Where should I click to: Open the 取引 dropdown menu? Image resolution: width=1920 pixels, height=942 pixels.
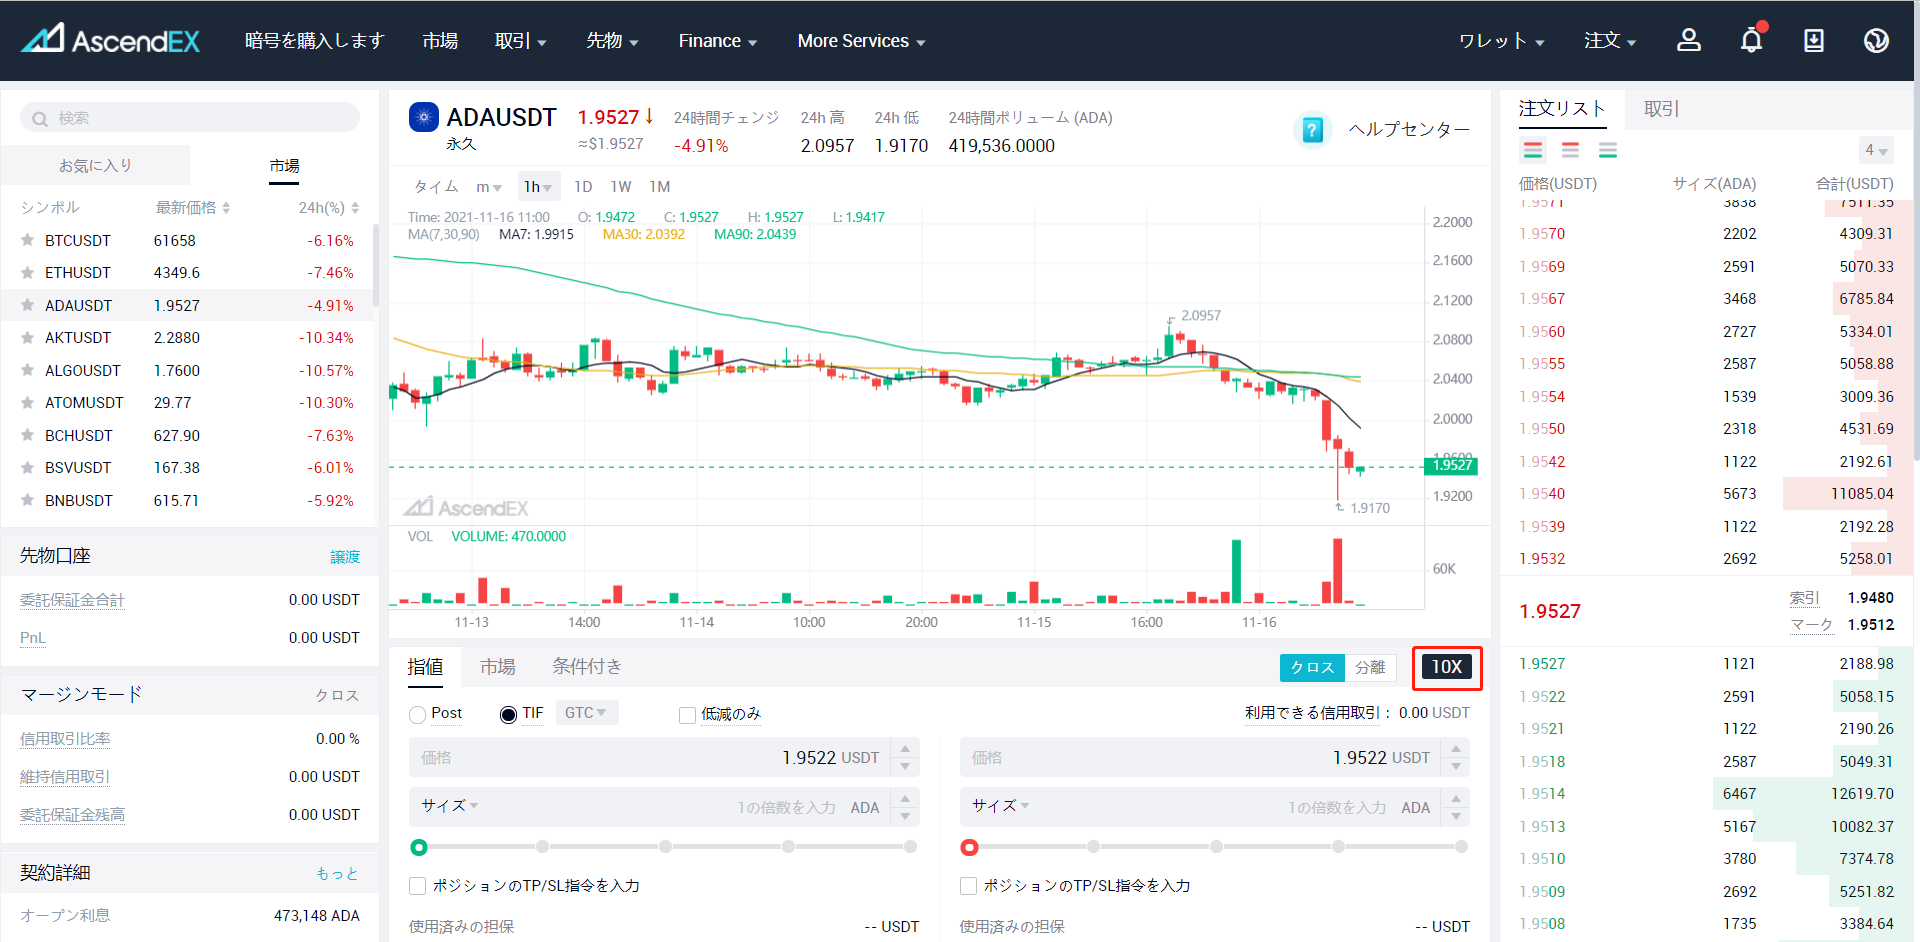pyautogui.click(x=521, y=41)
